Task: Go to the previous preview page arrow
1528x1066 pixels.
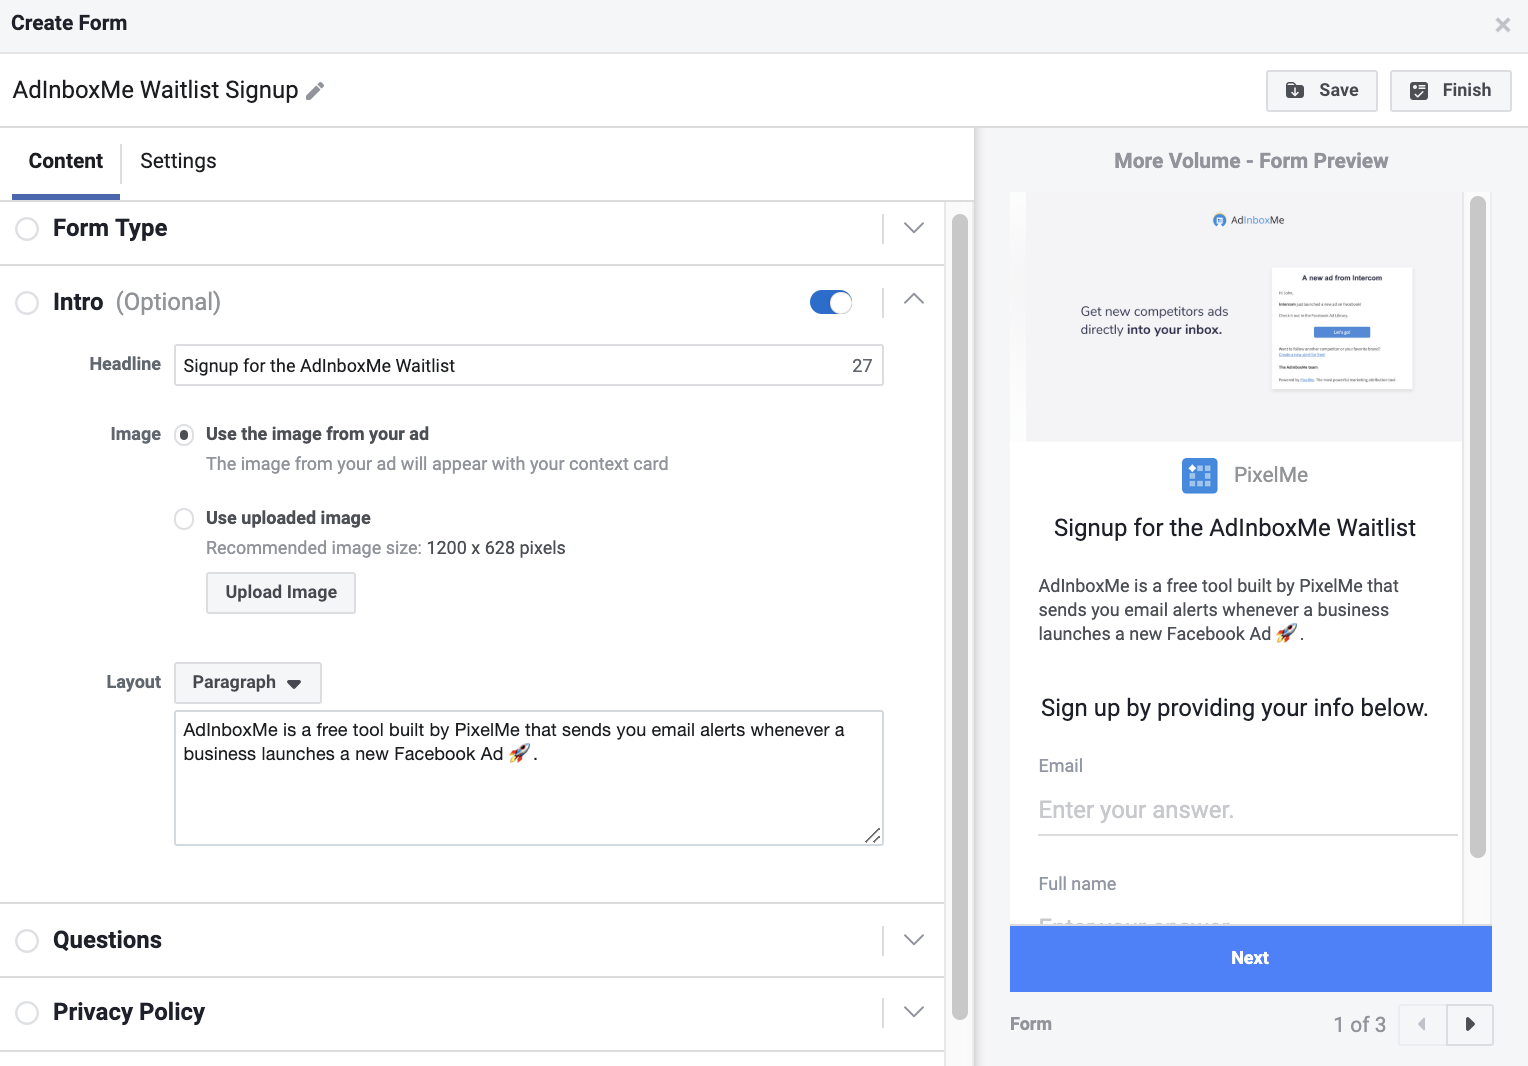Action: 1422,1024
